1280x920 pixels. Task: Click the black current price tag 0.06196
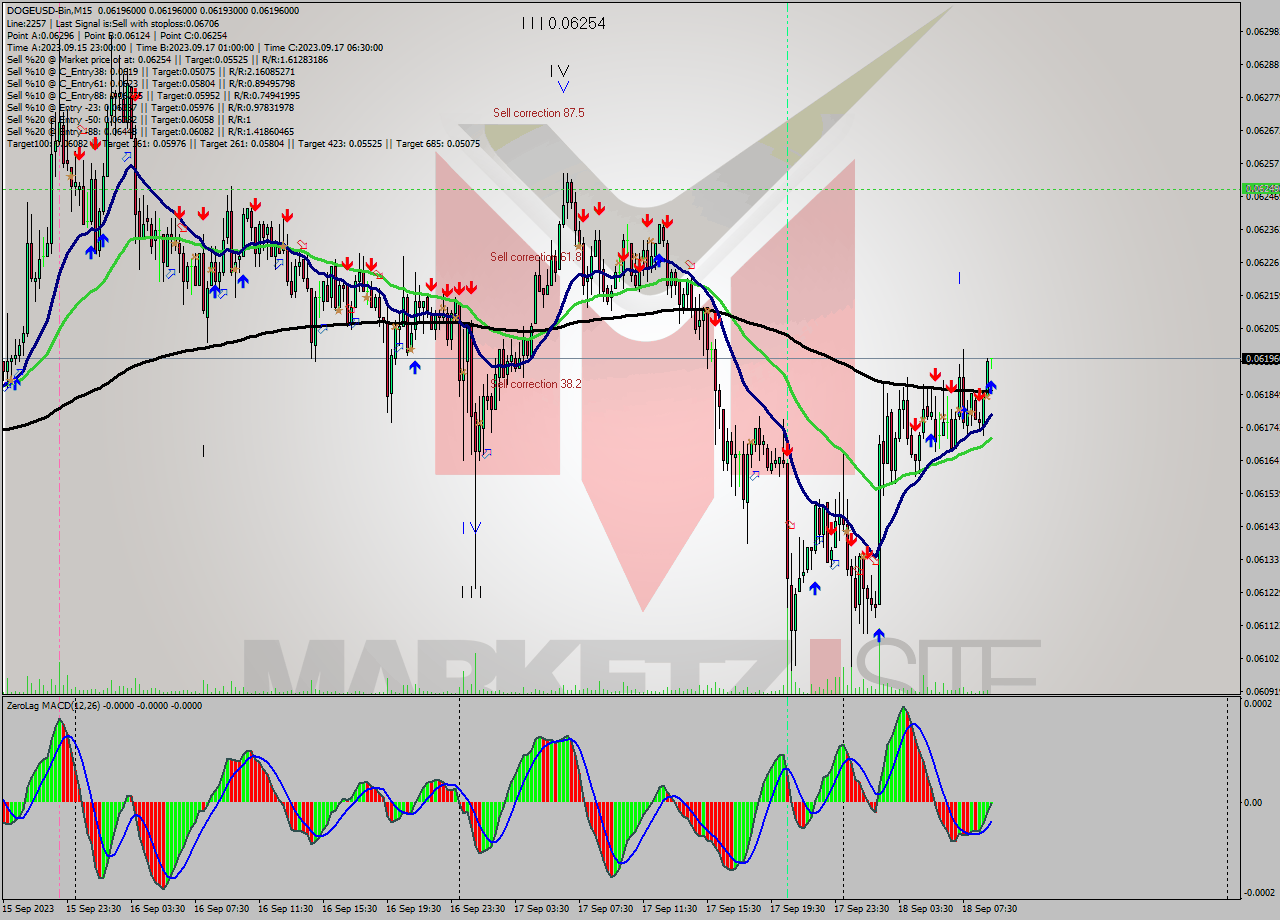click(1259, 358)
